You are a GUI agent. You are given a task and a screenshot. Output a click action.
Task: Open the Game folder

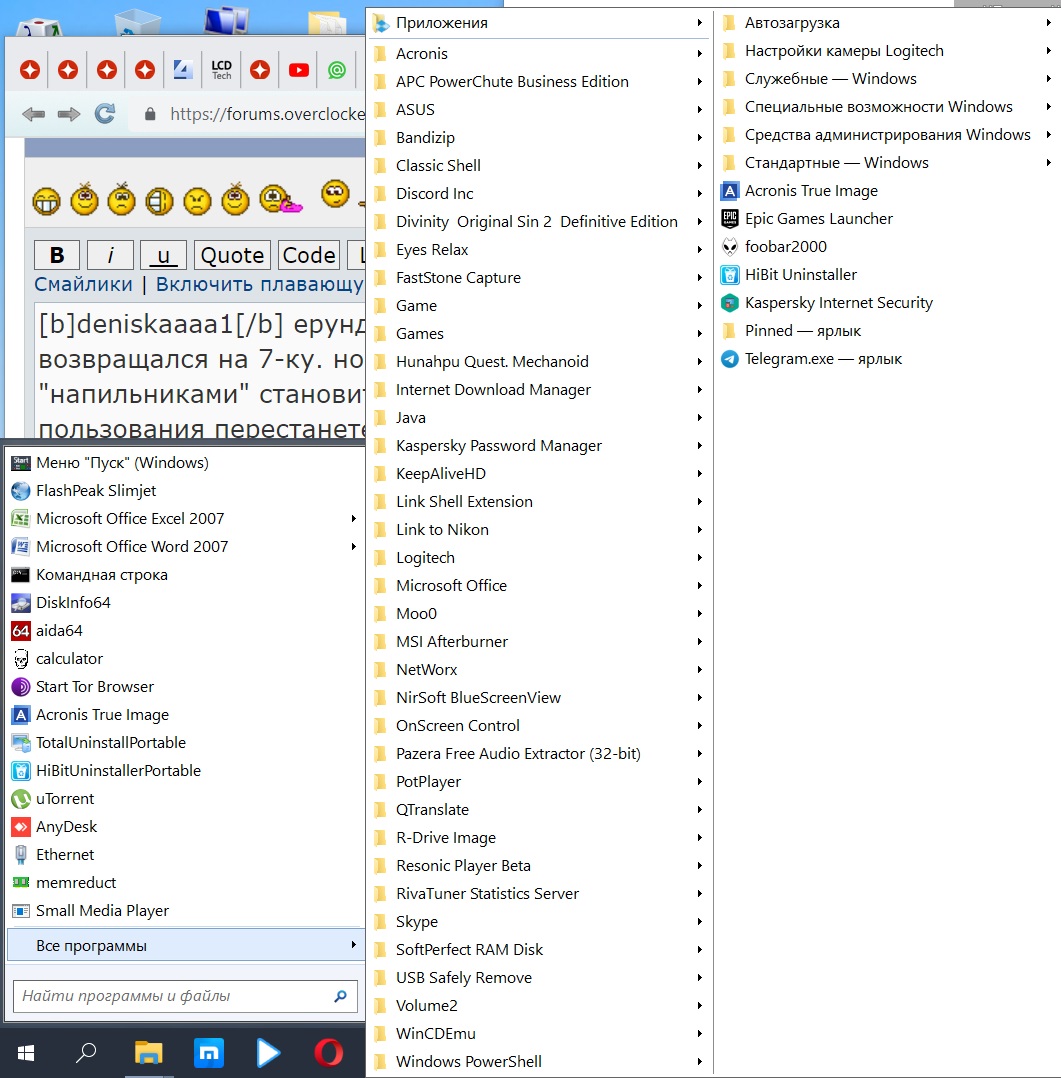tap(540, 305)
